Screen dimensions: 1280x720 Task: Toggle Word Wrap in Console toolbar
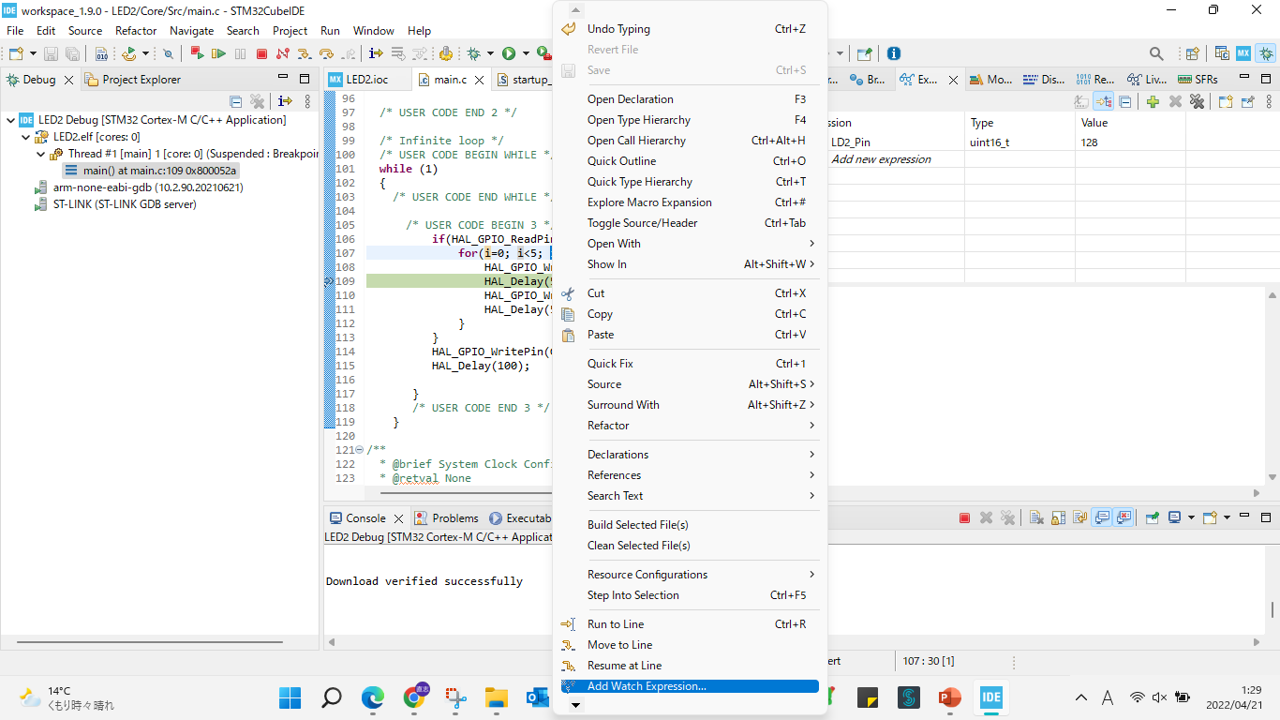pyautogui.click(x=1080, y=518)
